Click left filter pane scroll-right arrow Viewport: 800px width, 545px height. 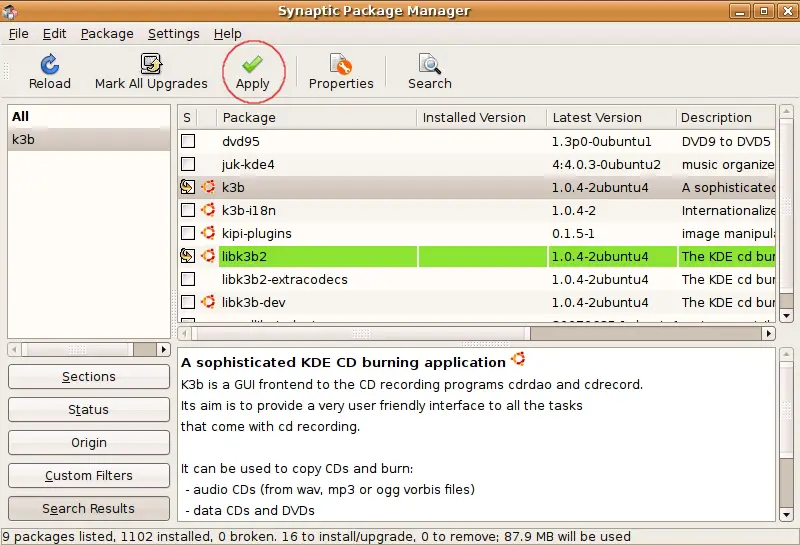[163, 349]
